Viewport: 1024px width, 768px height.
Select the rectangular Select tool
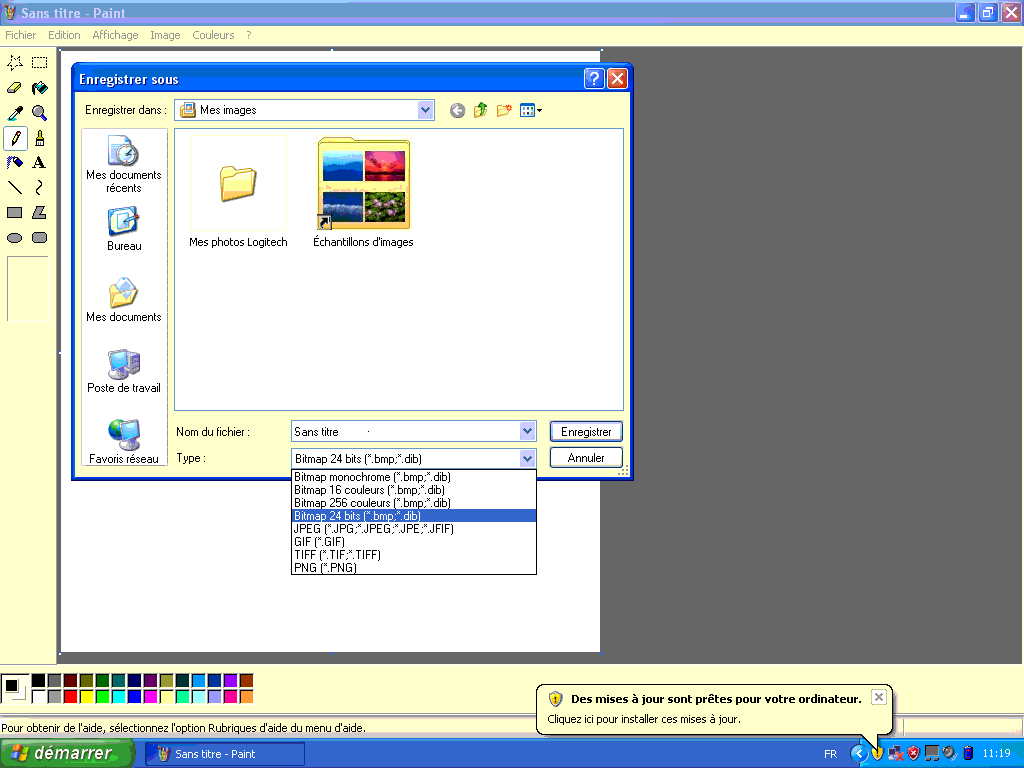click(40, 63)
